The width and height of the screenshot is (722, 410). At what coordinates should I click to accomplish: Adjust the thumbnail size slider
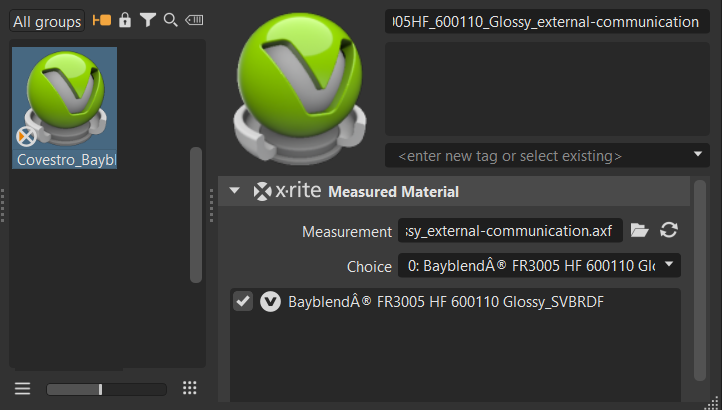click(106, 389)
